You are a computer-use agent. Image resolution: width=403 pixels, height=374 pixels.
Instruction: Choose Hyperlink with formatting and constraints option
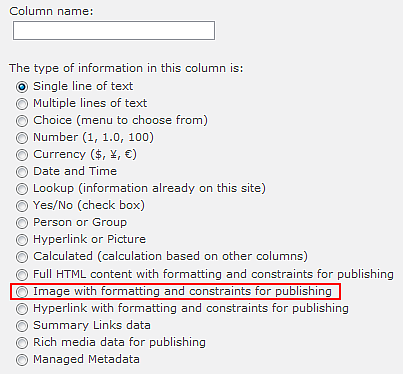click(22, 309)
